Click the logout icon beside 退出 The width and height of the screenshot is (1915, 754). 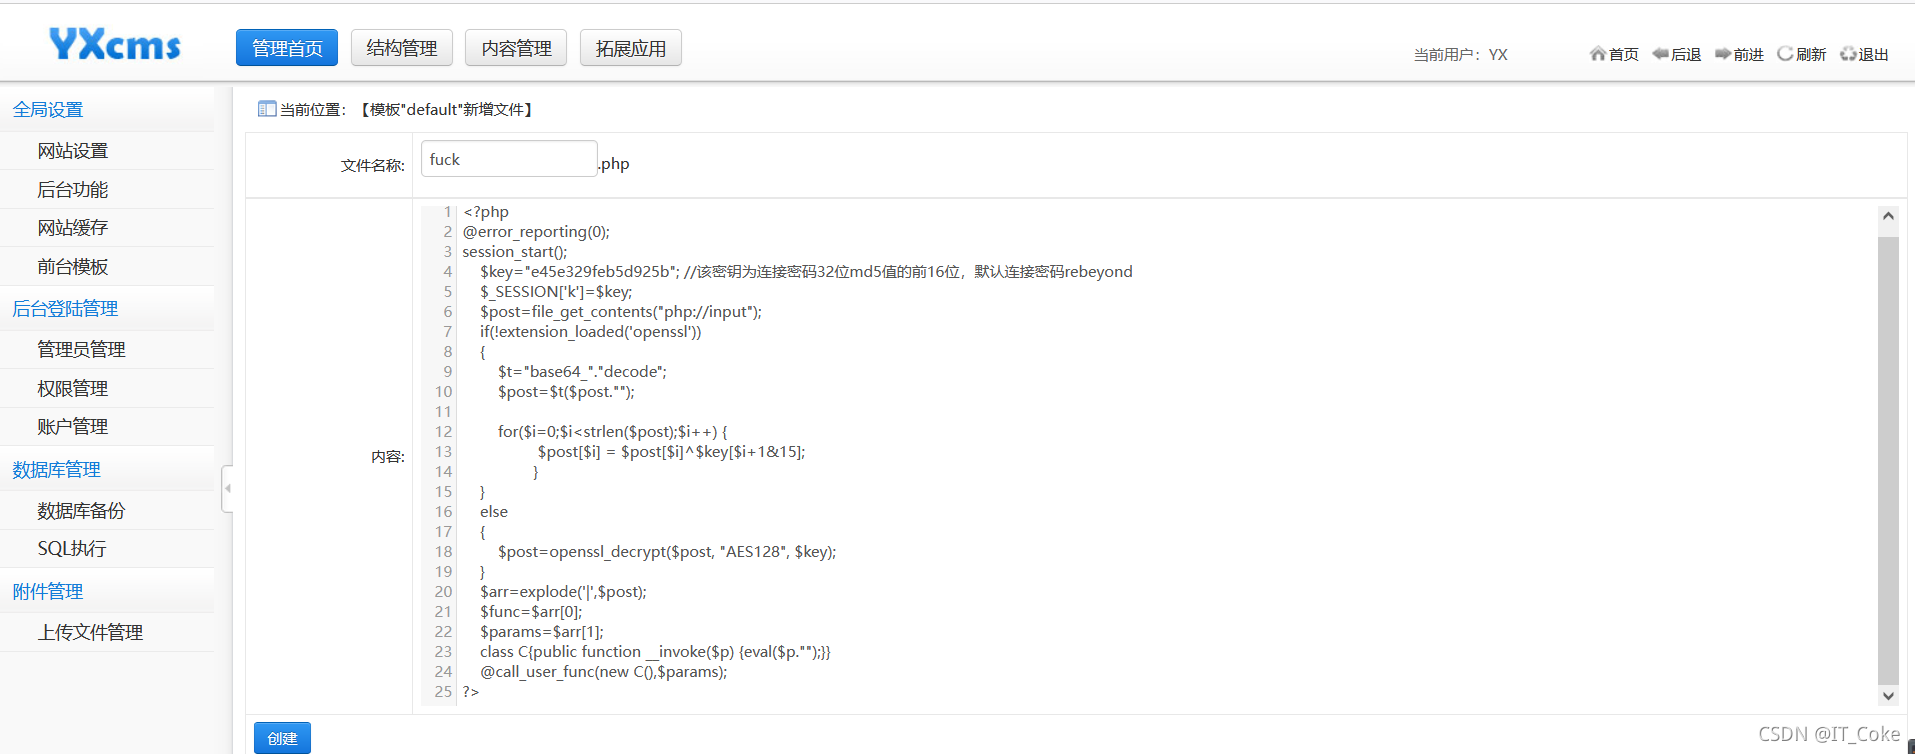[1848, 54]
